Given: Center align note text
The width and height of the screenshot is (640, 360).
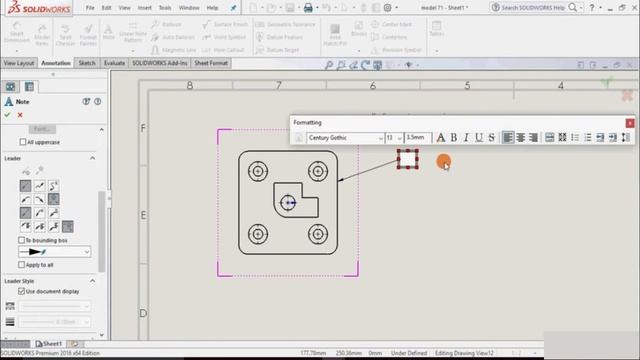Looking at the screenshot, I should tap(520, 138).
